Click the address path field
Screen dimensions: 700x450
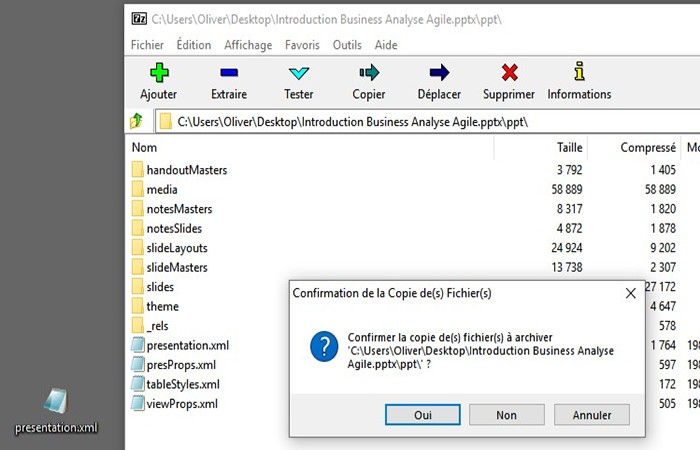click(428, 121)
